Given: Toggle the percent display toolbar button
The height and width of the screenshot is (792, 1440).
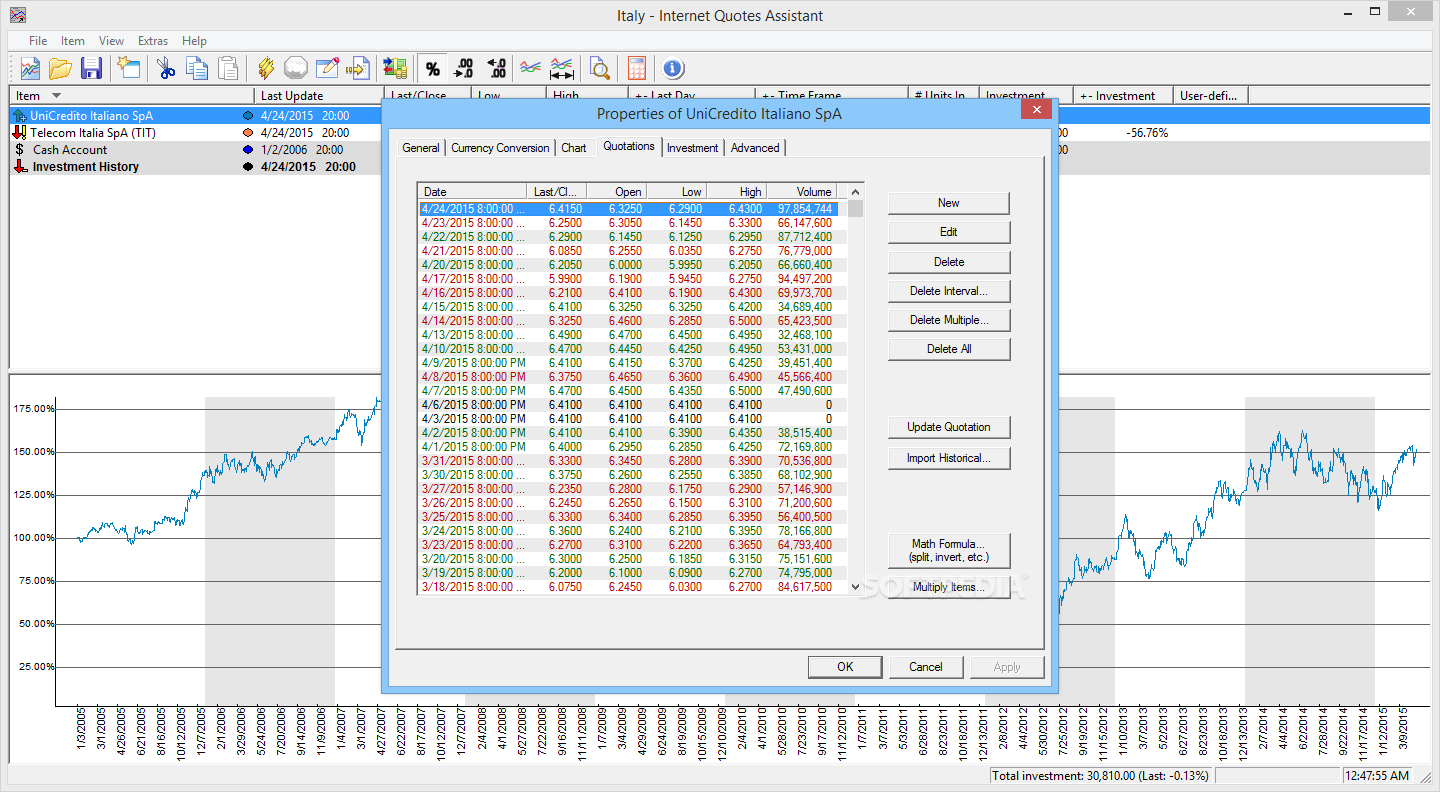Looking at the screenshot, I should [x=432, y=68].
